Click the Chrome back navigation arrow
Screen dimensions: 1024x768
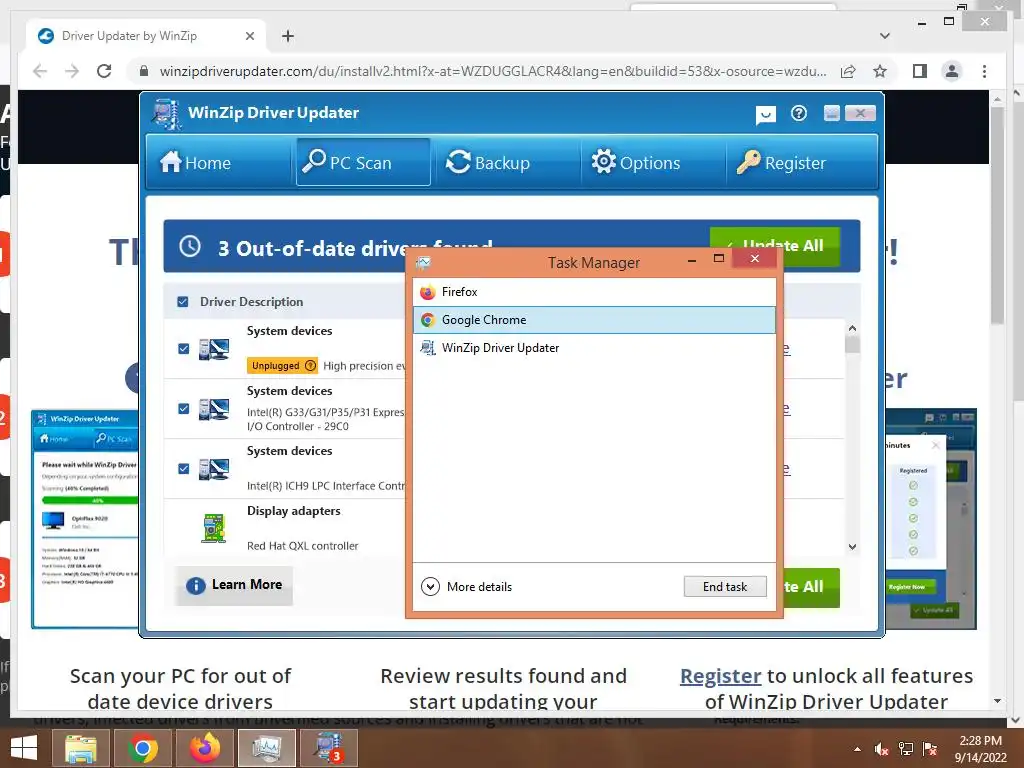[x=40, y=71]
